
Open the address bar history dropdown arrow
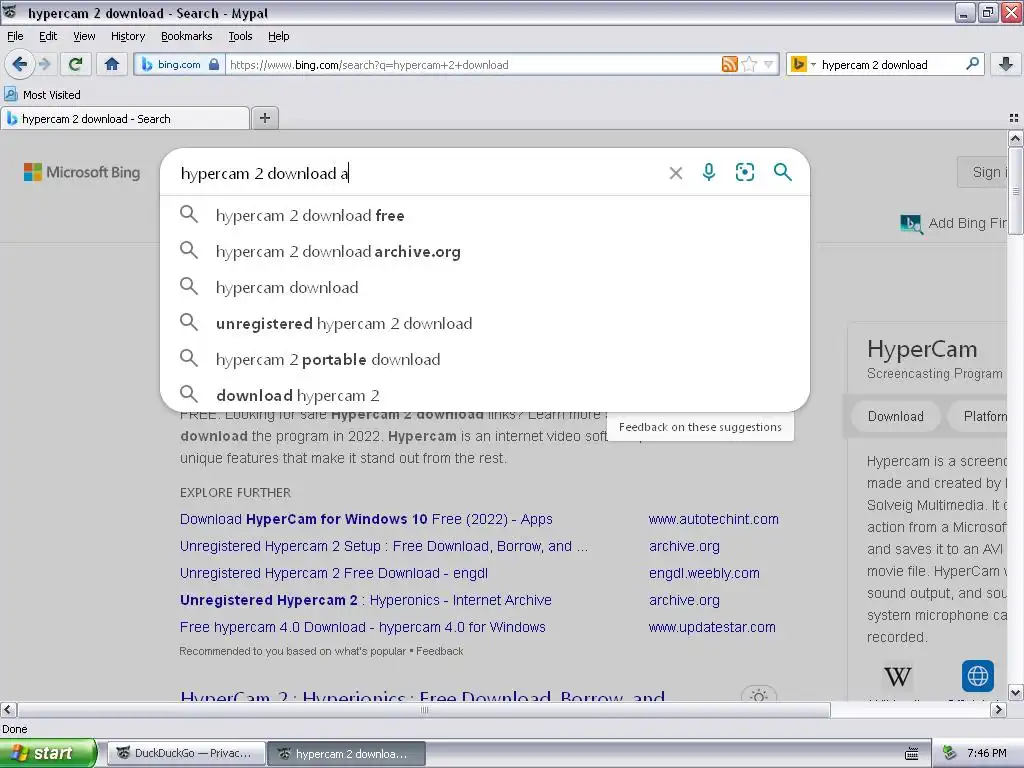click(x=769, y=64)
